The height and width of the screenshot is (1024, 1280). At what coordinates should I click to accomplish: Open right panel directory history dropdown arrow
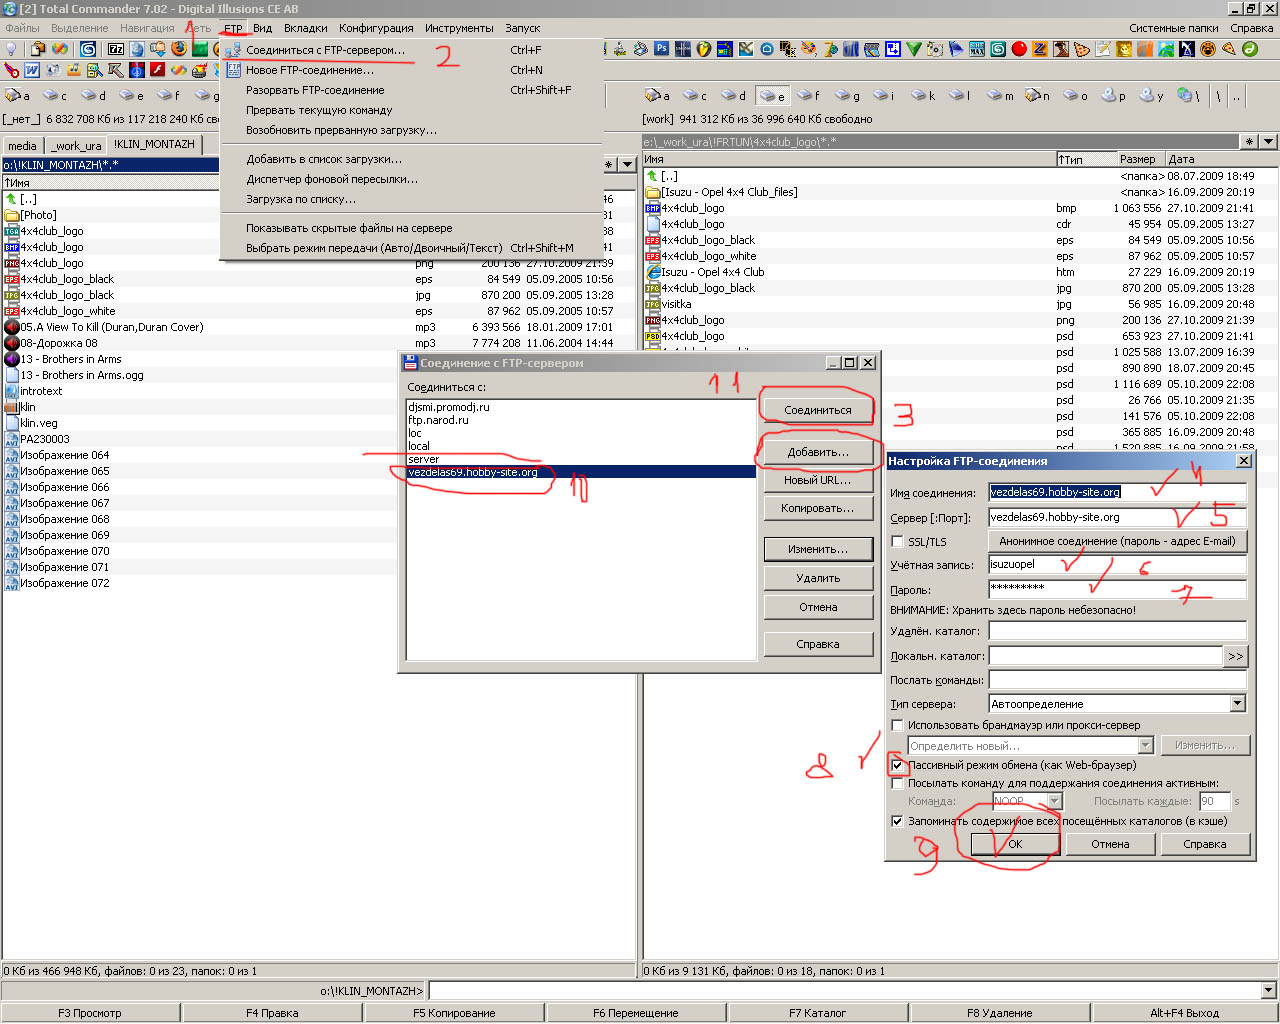(1268, 142)
